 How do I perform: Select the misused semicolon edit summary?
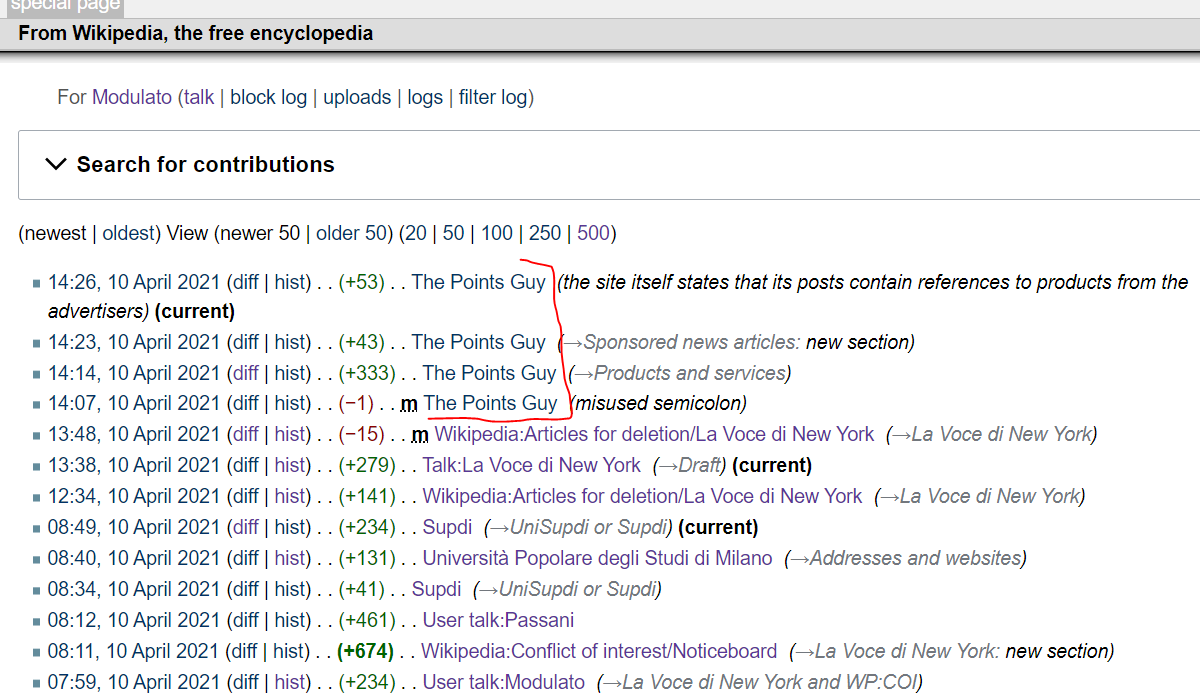click(x=660, y=403)
